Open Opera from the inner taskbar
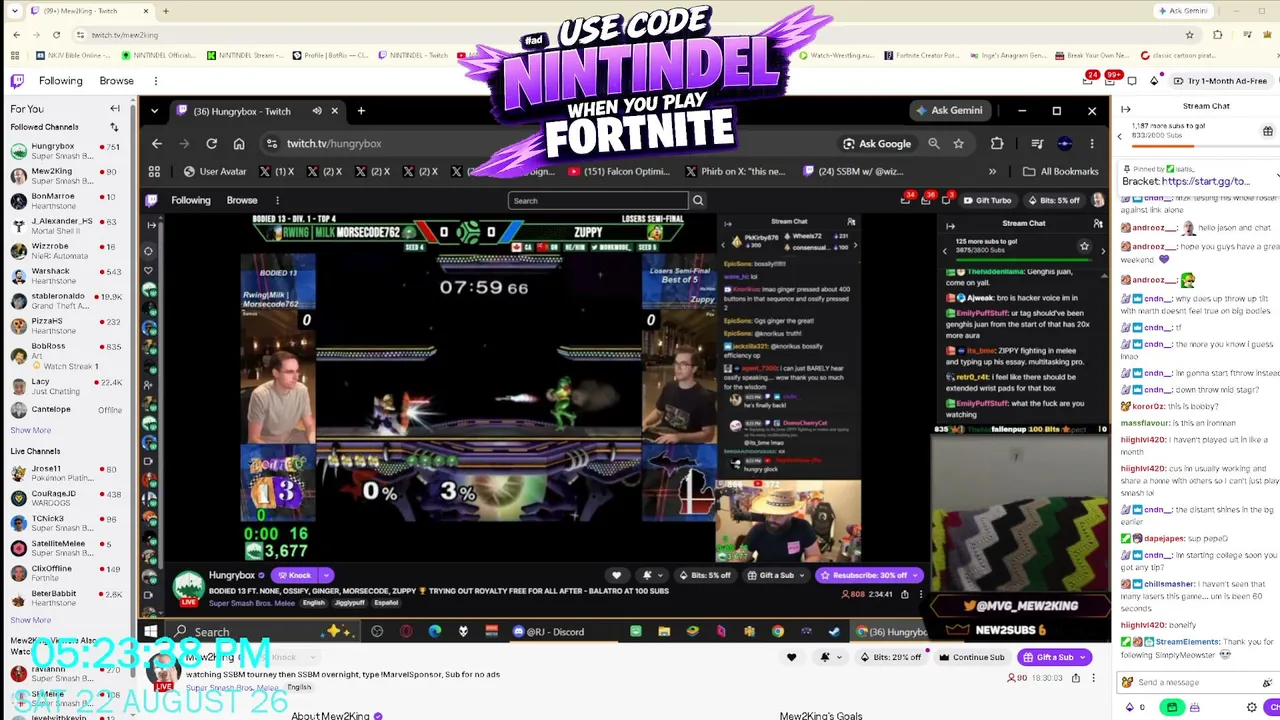The height and width of the screenshot is (720, 1280). pos(406,631)
